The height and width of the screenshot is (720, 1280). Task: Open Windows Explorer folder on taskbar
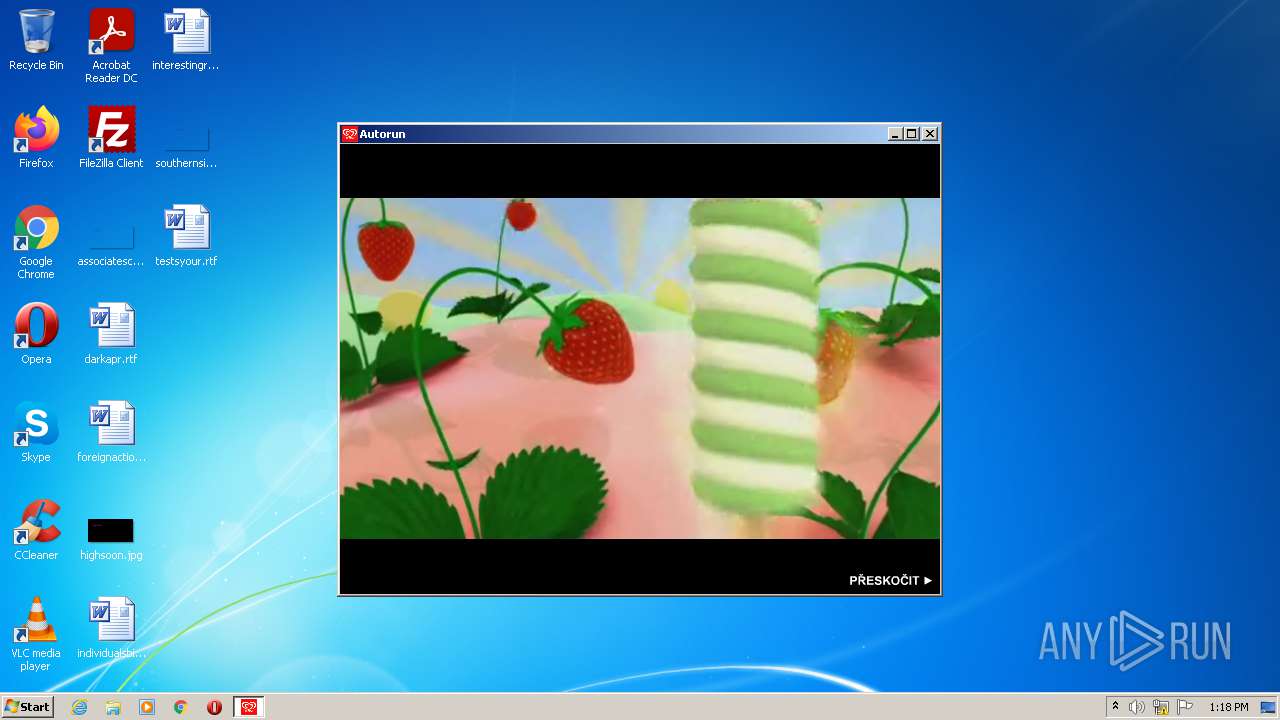(113, 707)
